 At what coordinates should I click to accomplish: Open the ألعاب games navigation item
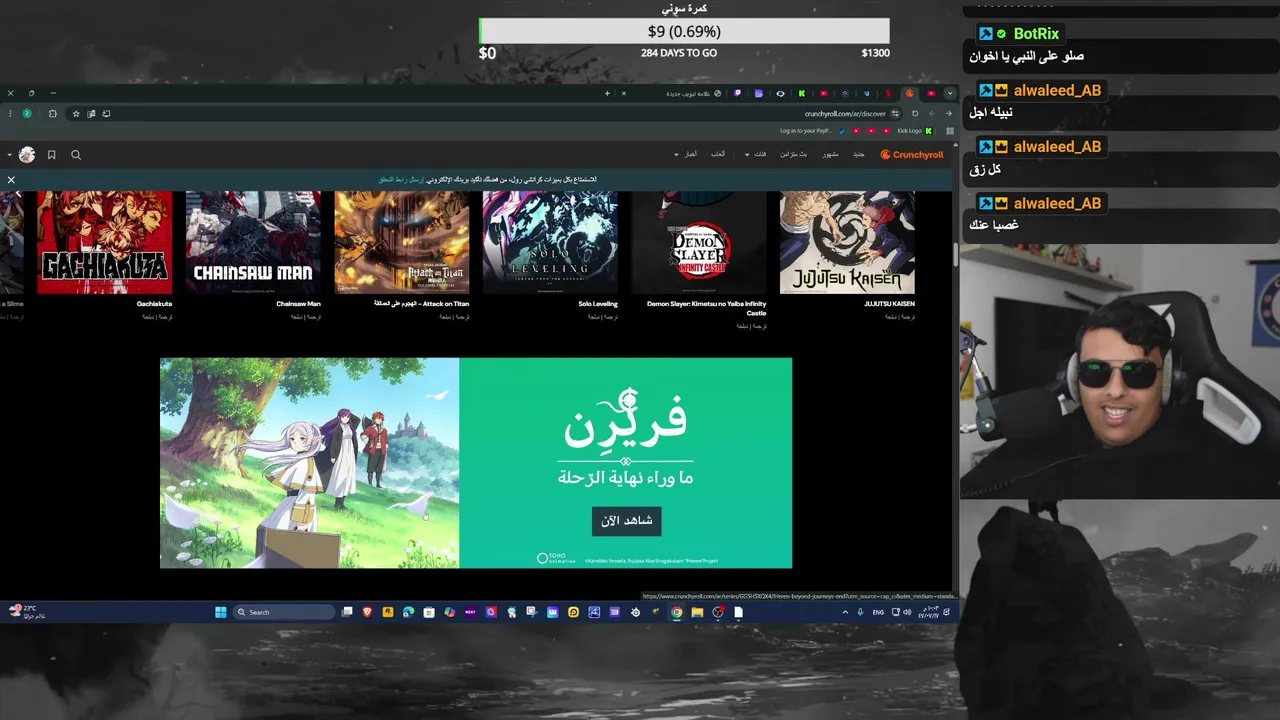[717, 154]
